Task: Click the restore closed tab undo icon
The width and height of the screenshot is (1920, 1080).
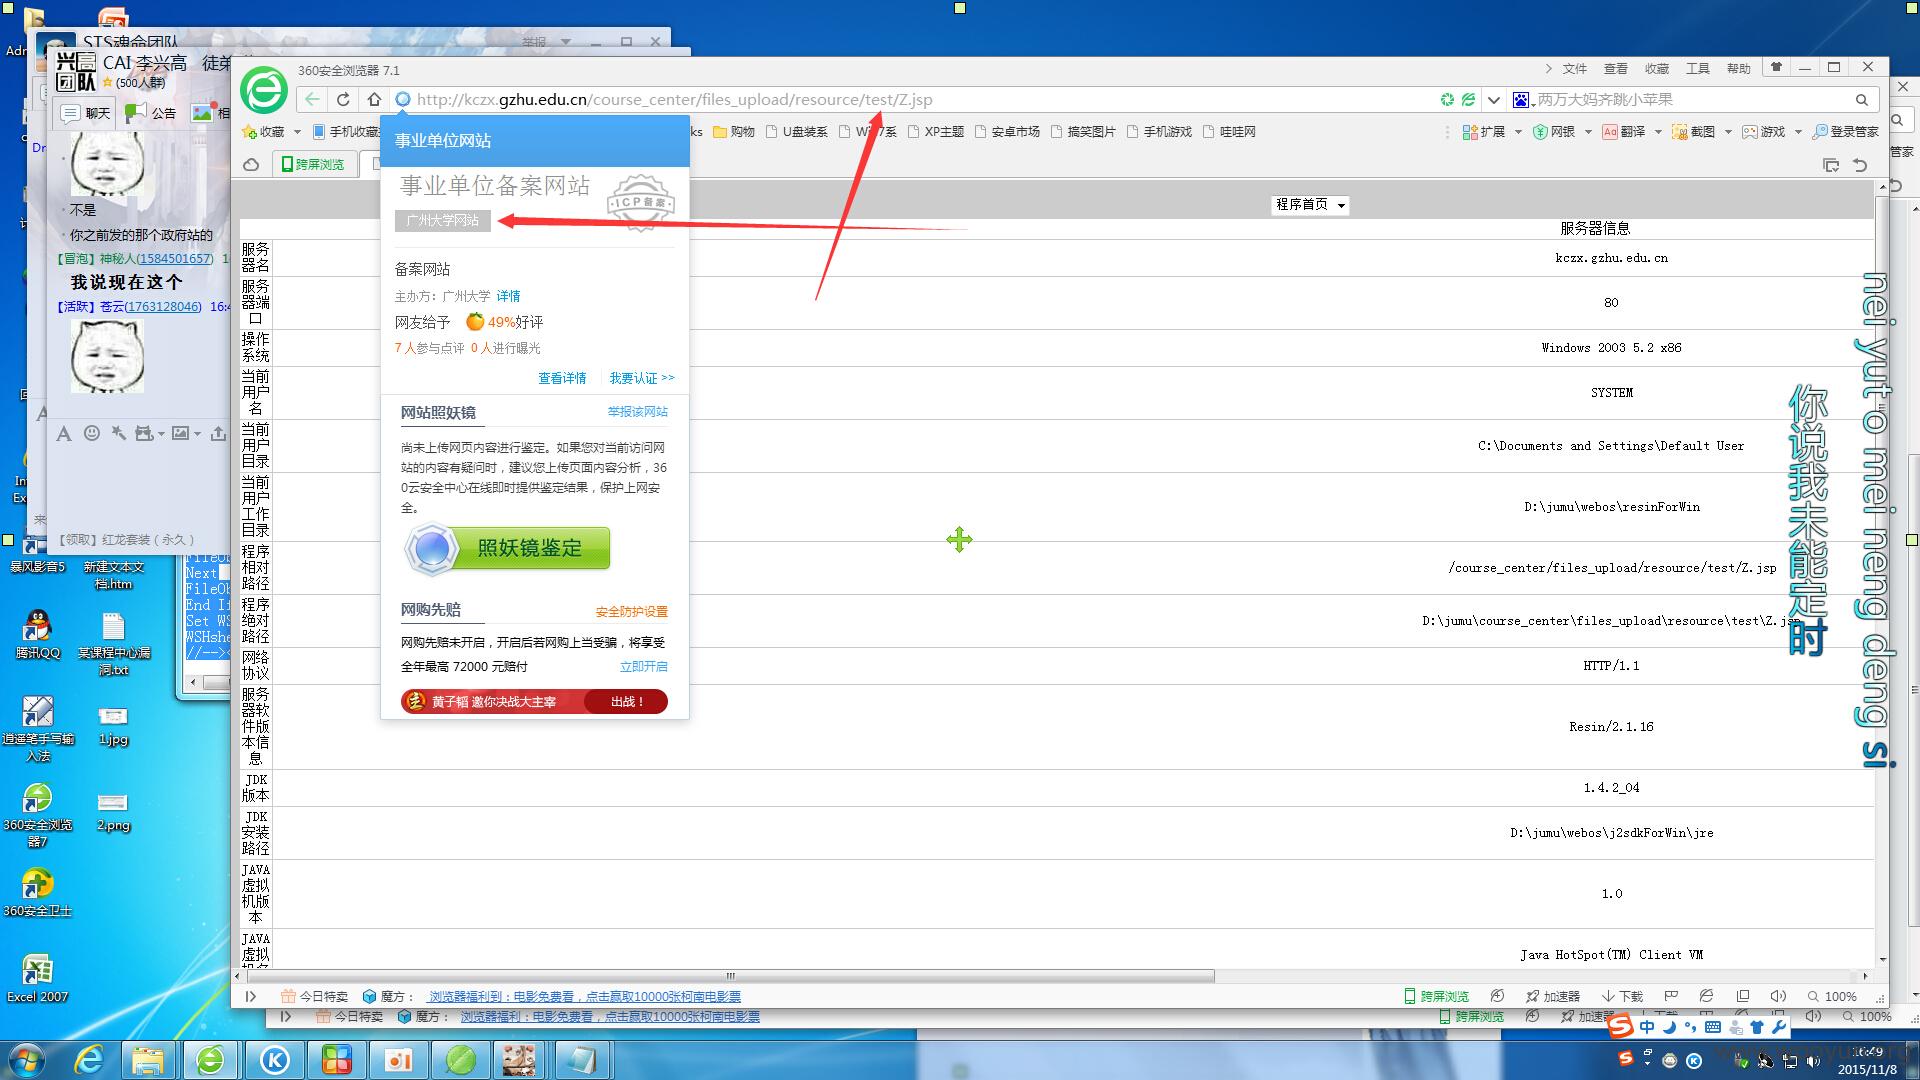Action: point(1860,165)
